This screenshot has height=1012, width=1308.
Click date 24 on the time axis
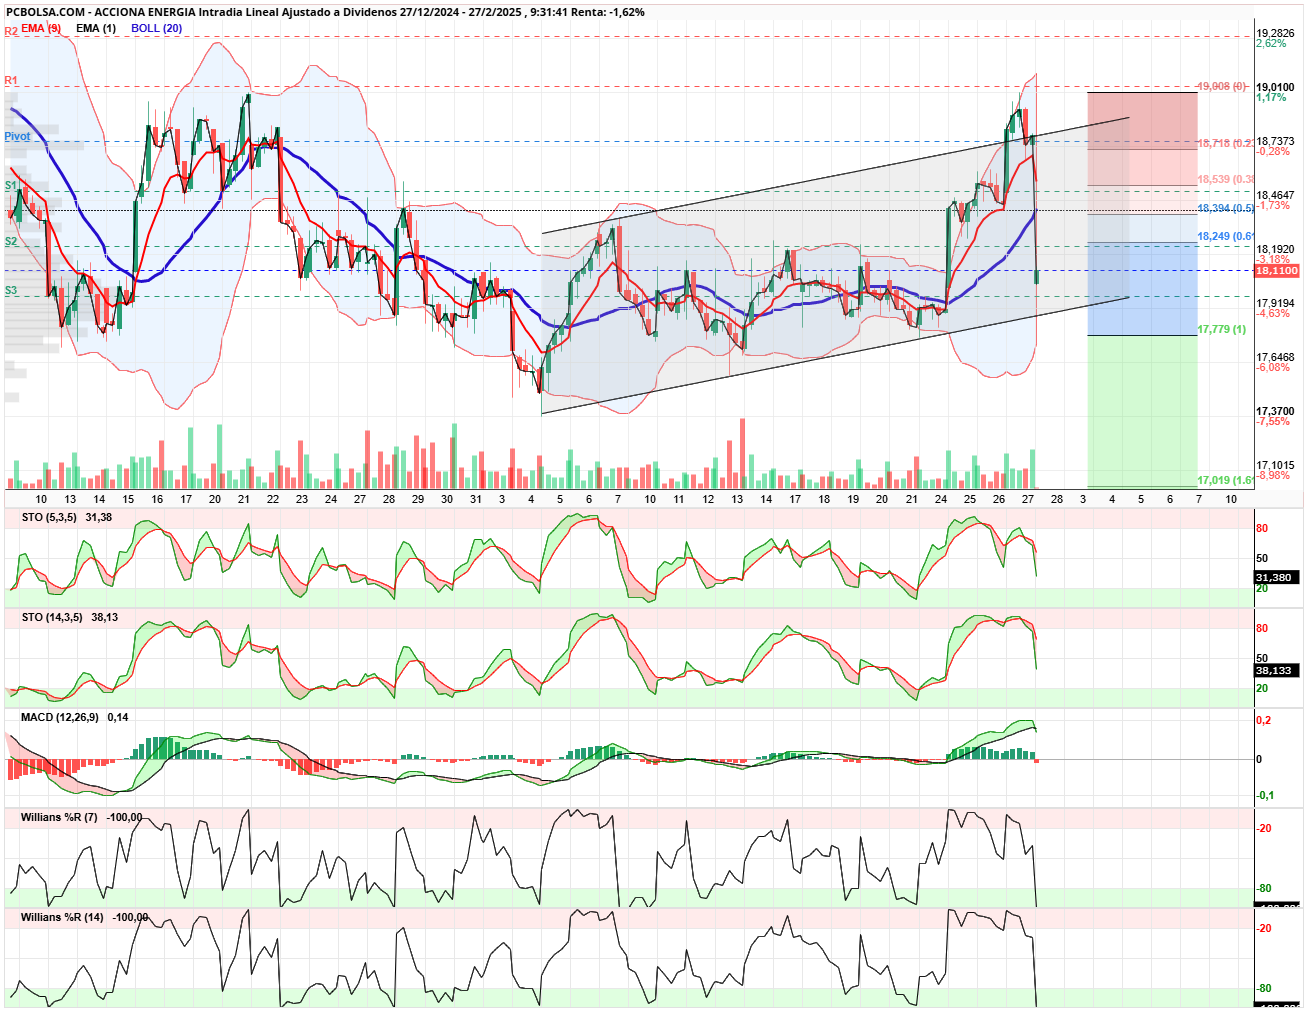pos(941,498)
